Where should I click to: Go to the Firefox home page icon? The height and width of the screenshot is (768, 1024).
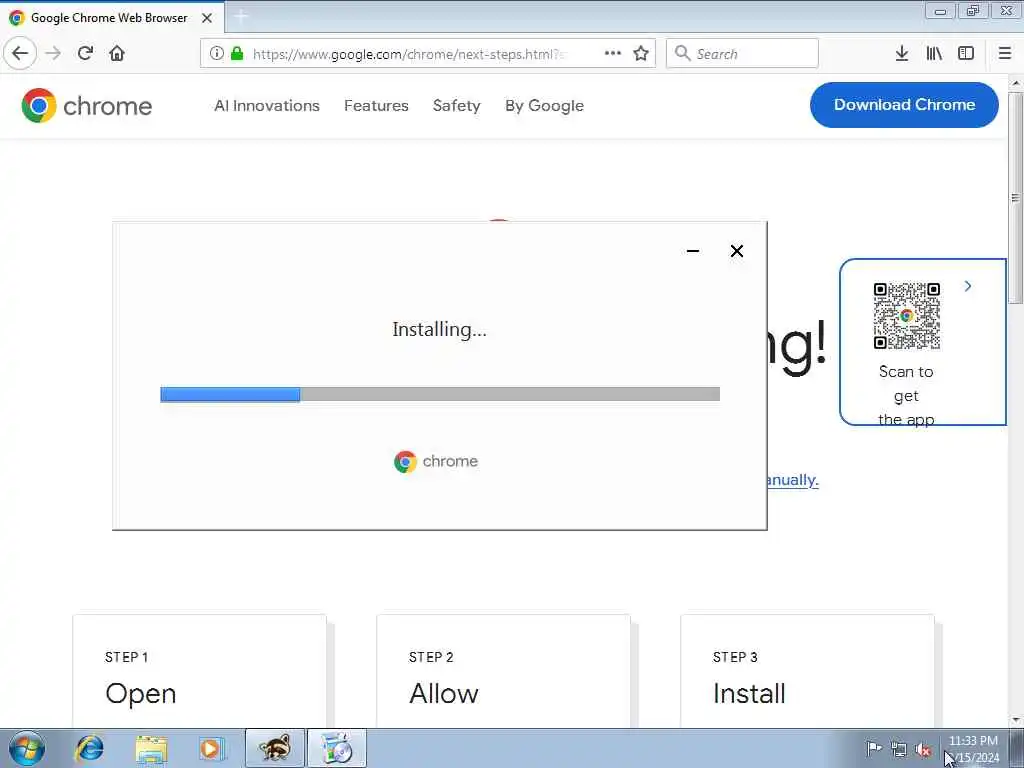coord(117,53)
